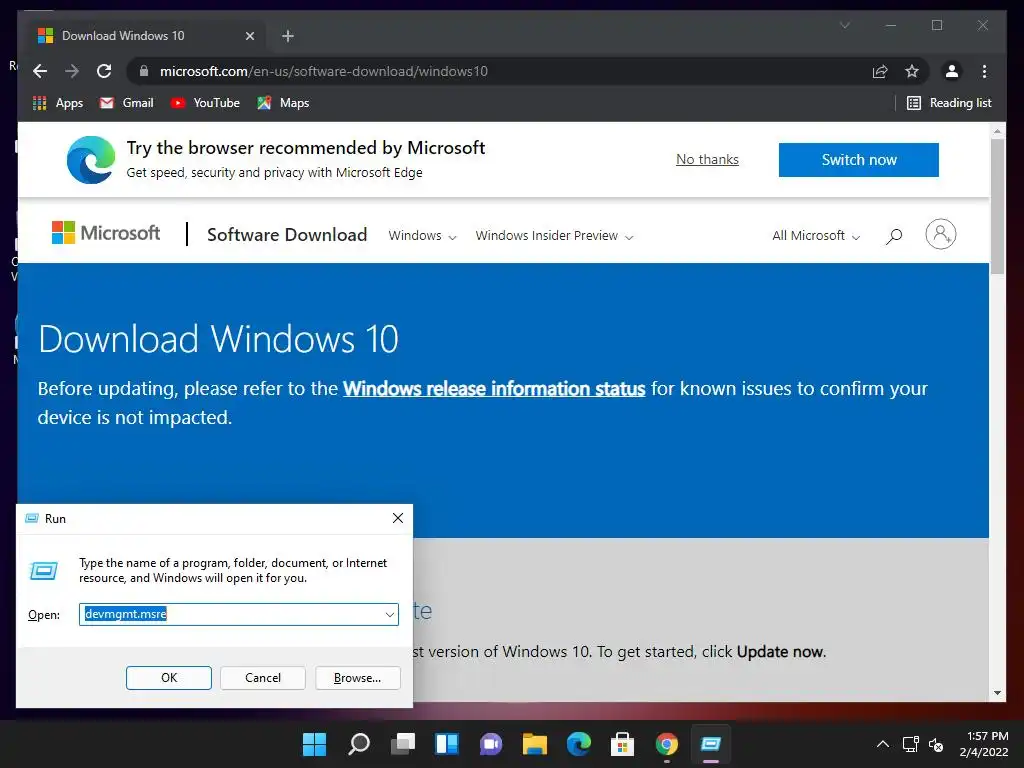Image resolution: width=1024 pixels, height=768 pixels.
Task: Click the page scrollbar up arrow
Action: pos(997,131)
